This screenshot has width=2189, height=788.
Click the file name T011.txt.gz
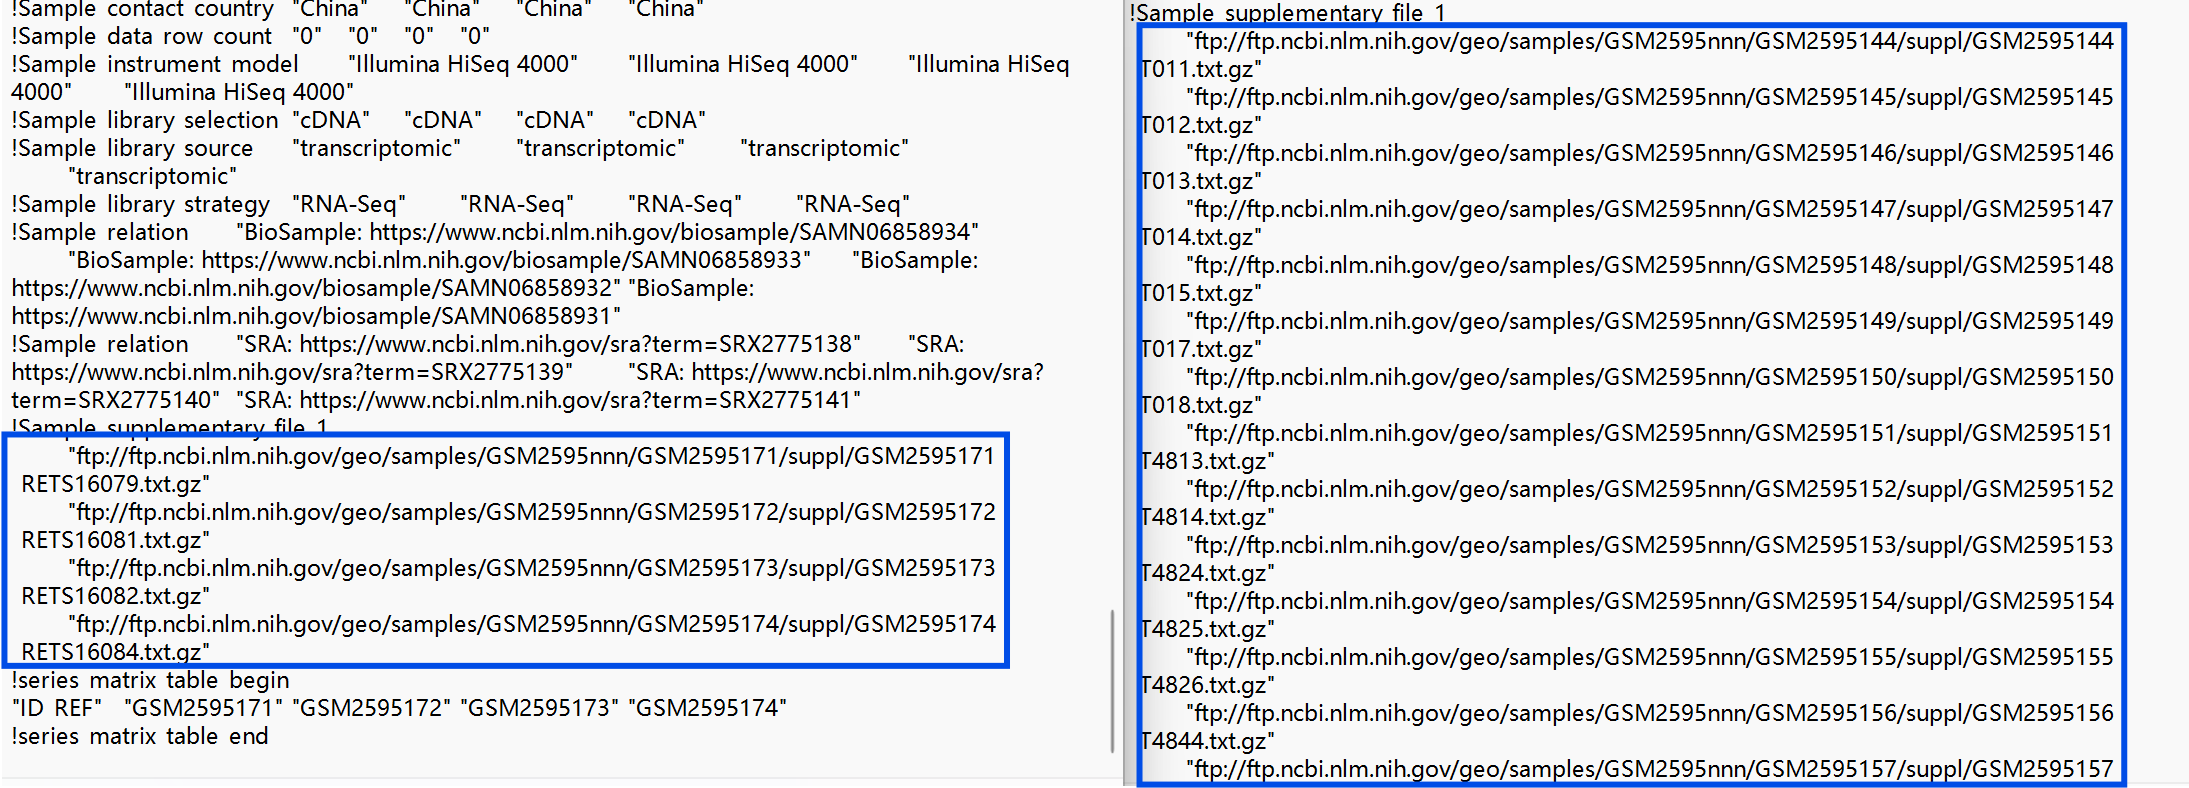point(1197,69)
